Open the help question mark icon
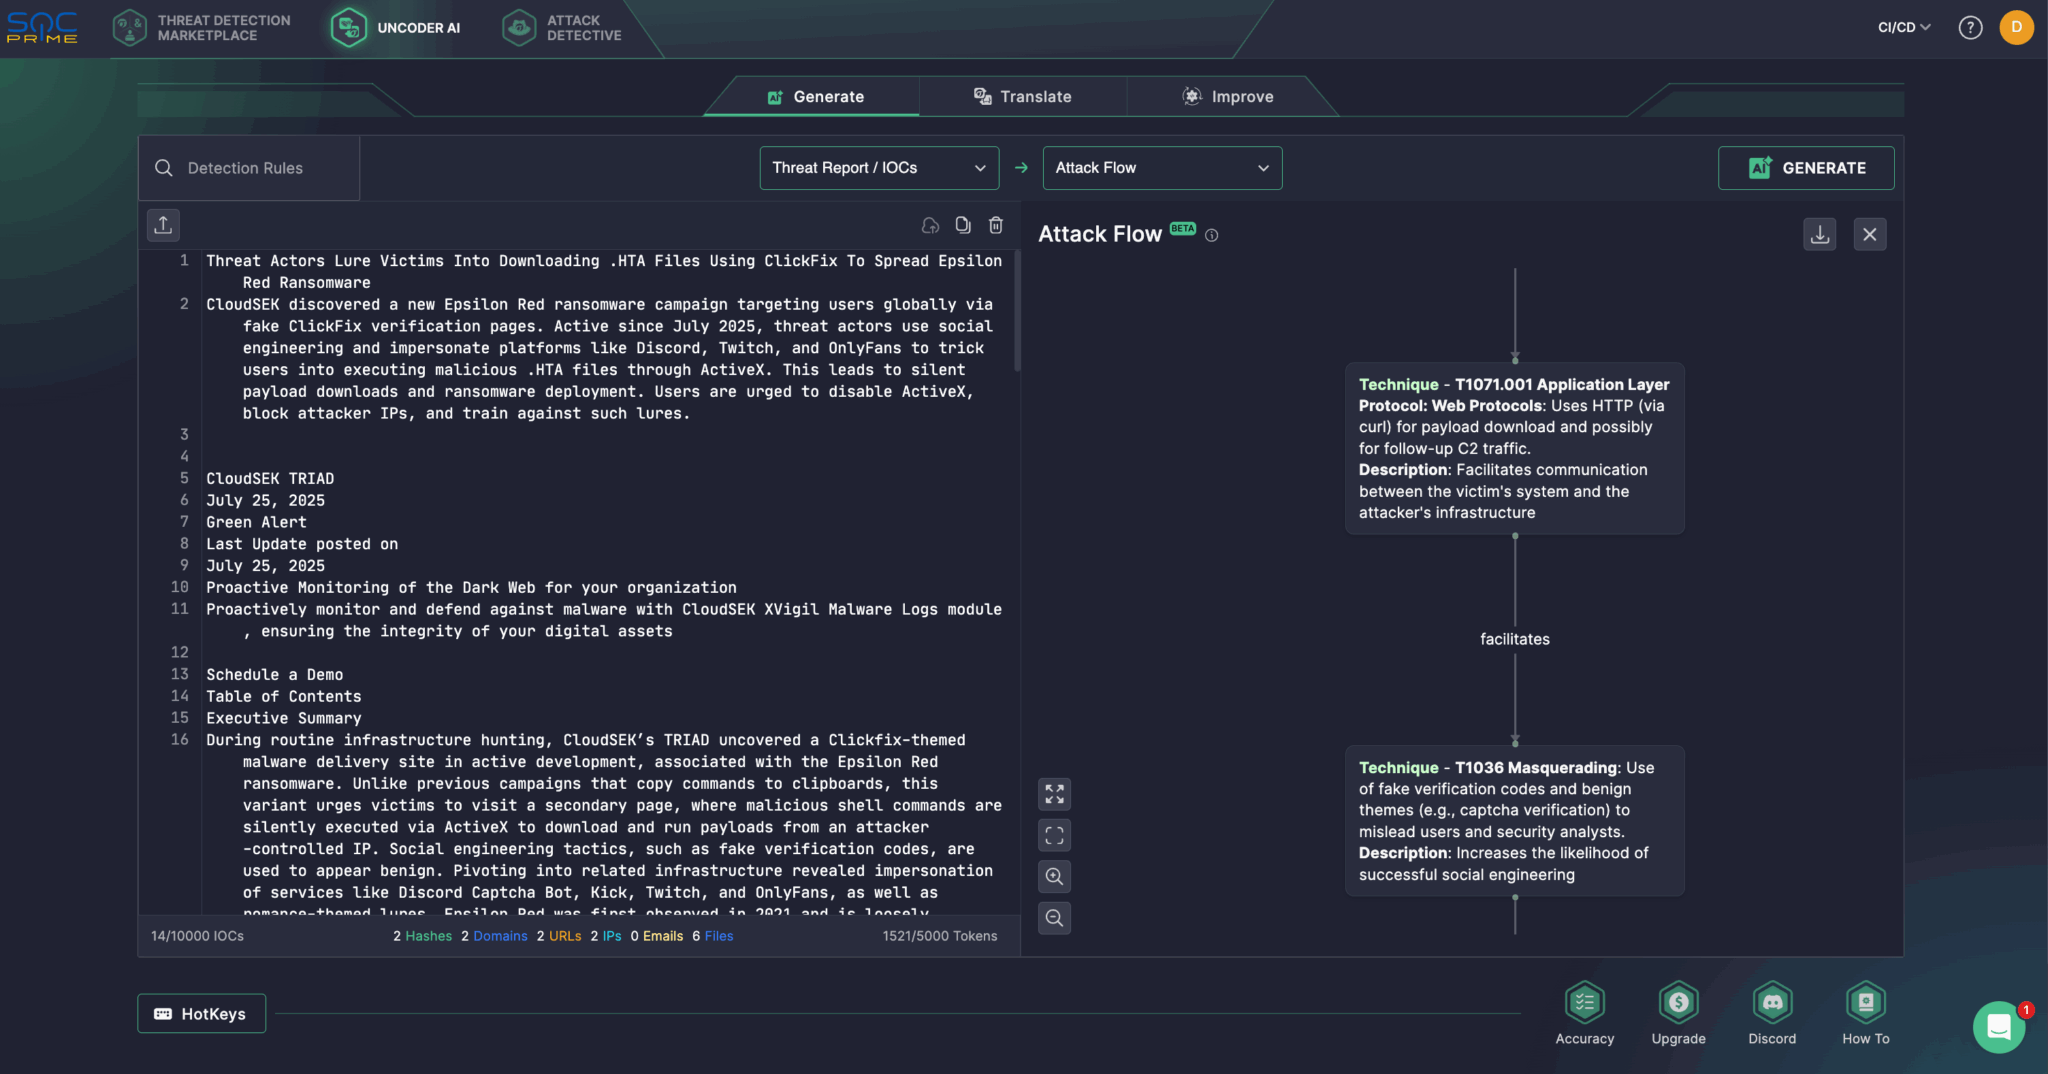This screenshot has height=1074, width=2048. pyautogui.click(x=1969, y=27)
